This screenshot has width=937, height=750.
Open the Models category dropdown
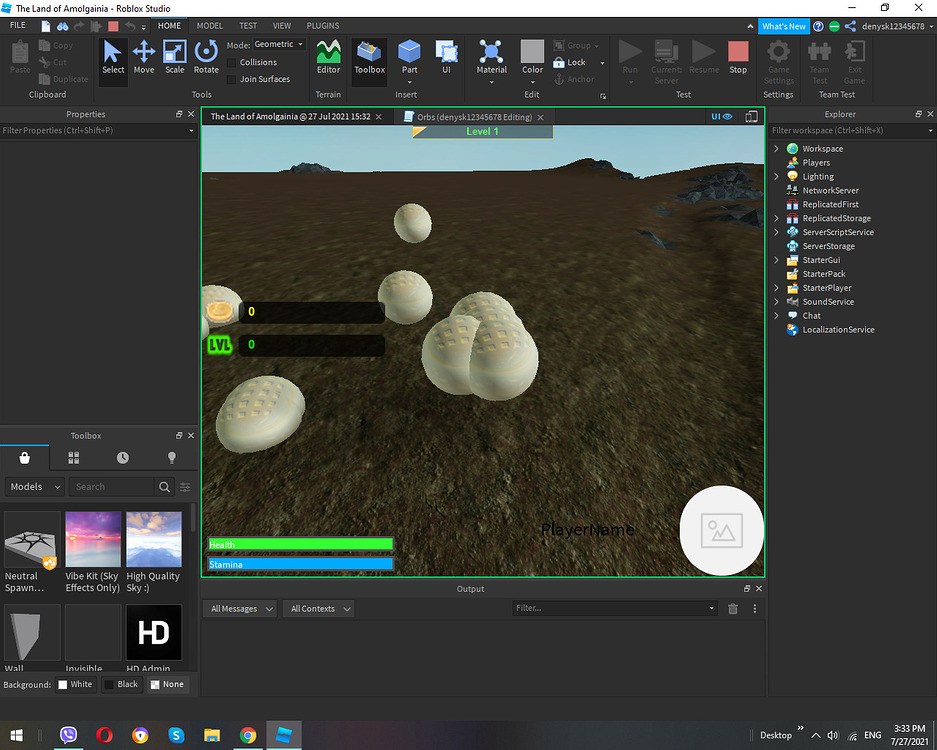pos(35,487)
